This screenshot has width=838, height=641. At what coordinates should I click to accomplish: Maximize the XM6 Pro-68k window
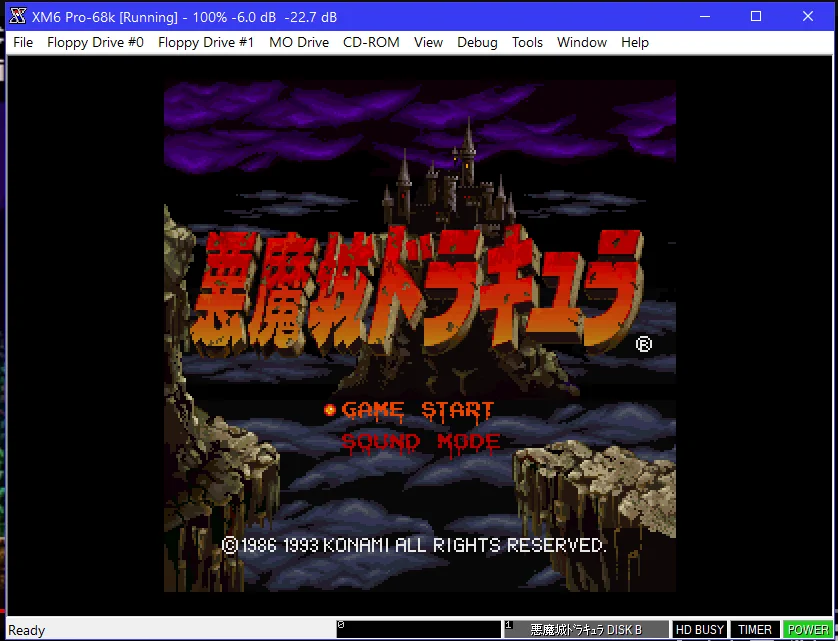756,16
